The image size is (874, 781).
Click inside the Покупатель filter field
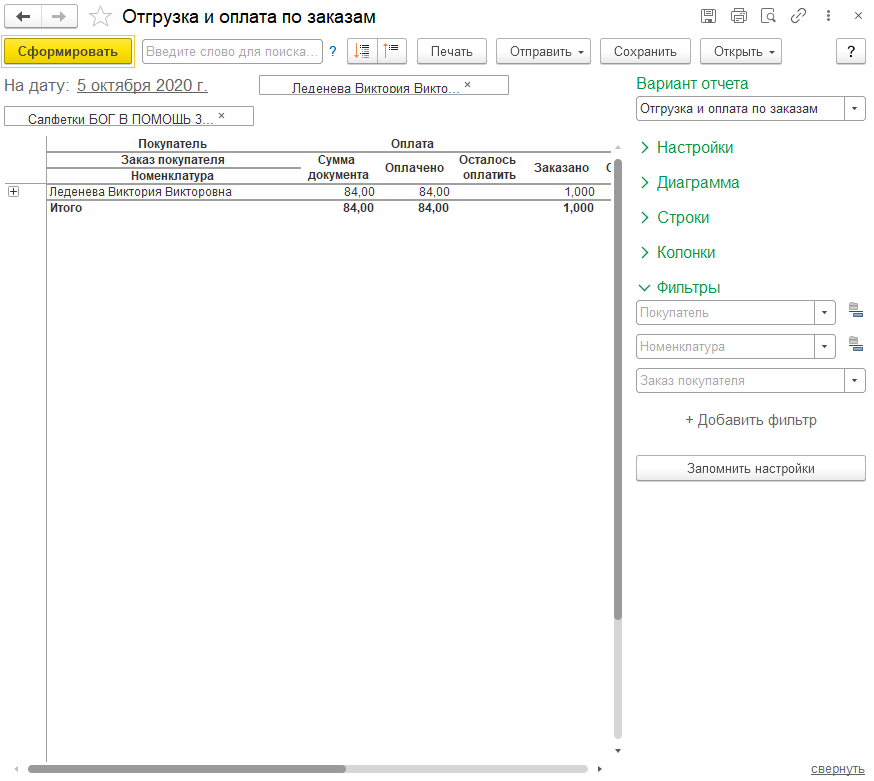[x=725, y=313]
